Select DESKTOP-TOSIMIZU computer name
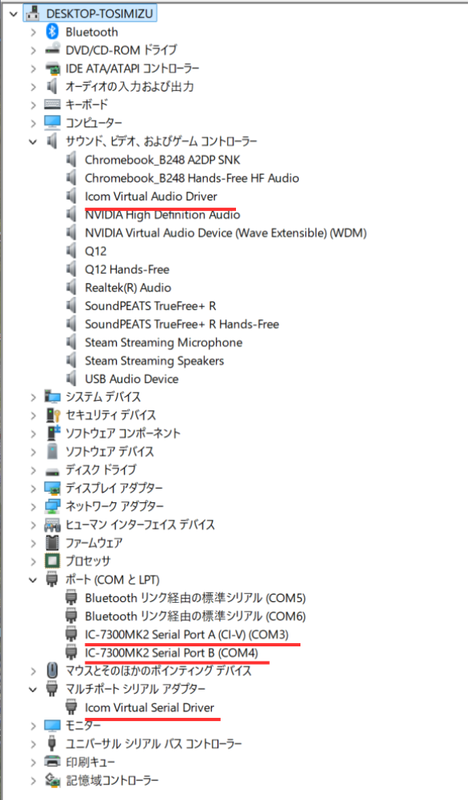Screen dimensions: 472x800 [x=99, y=14]
